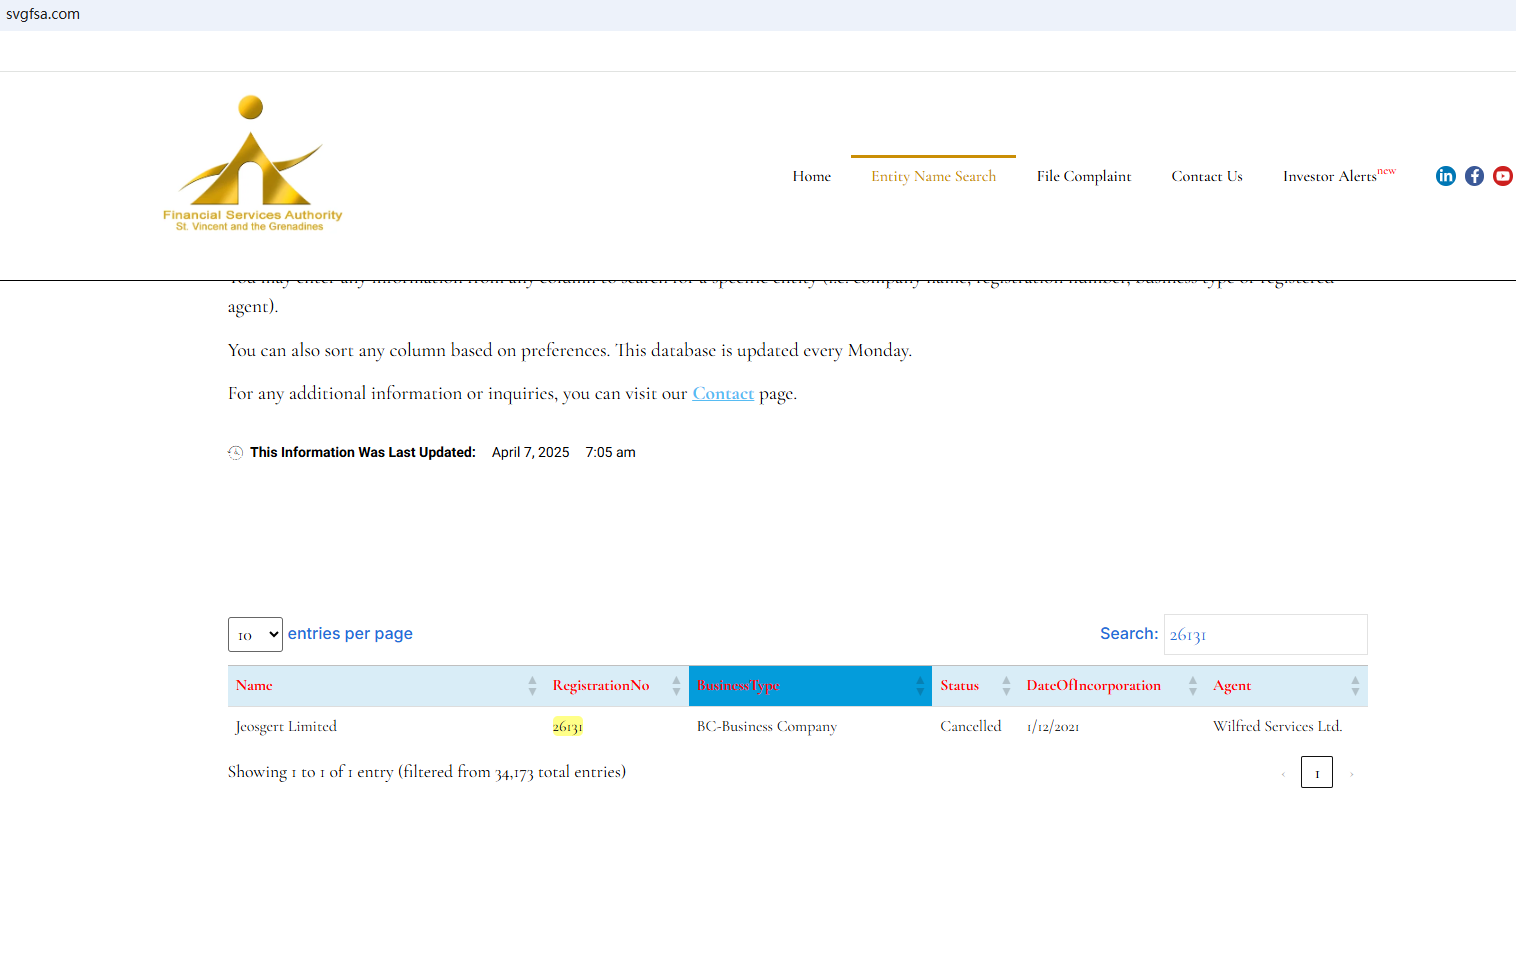1516x977 pixels.
Task: Open the entries per page dropdown
Action: click(255, 635)
